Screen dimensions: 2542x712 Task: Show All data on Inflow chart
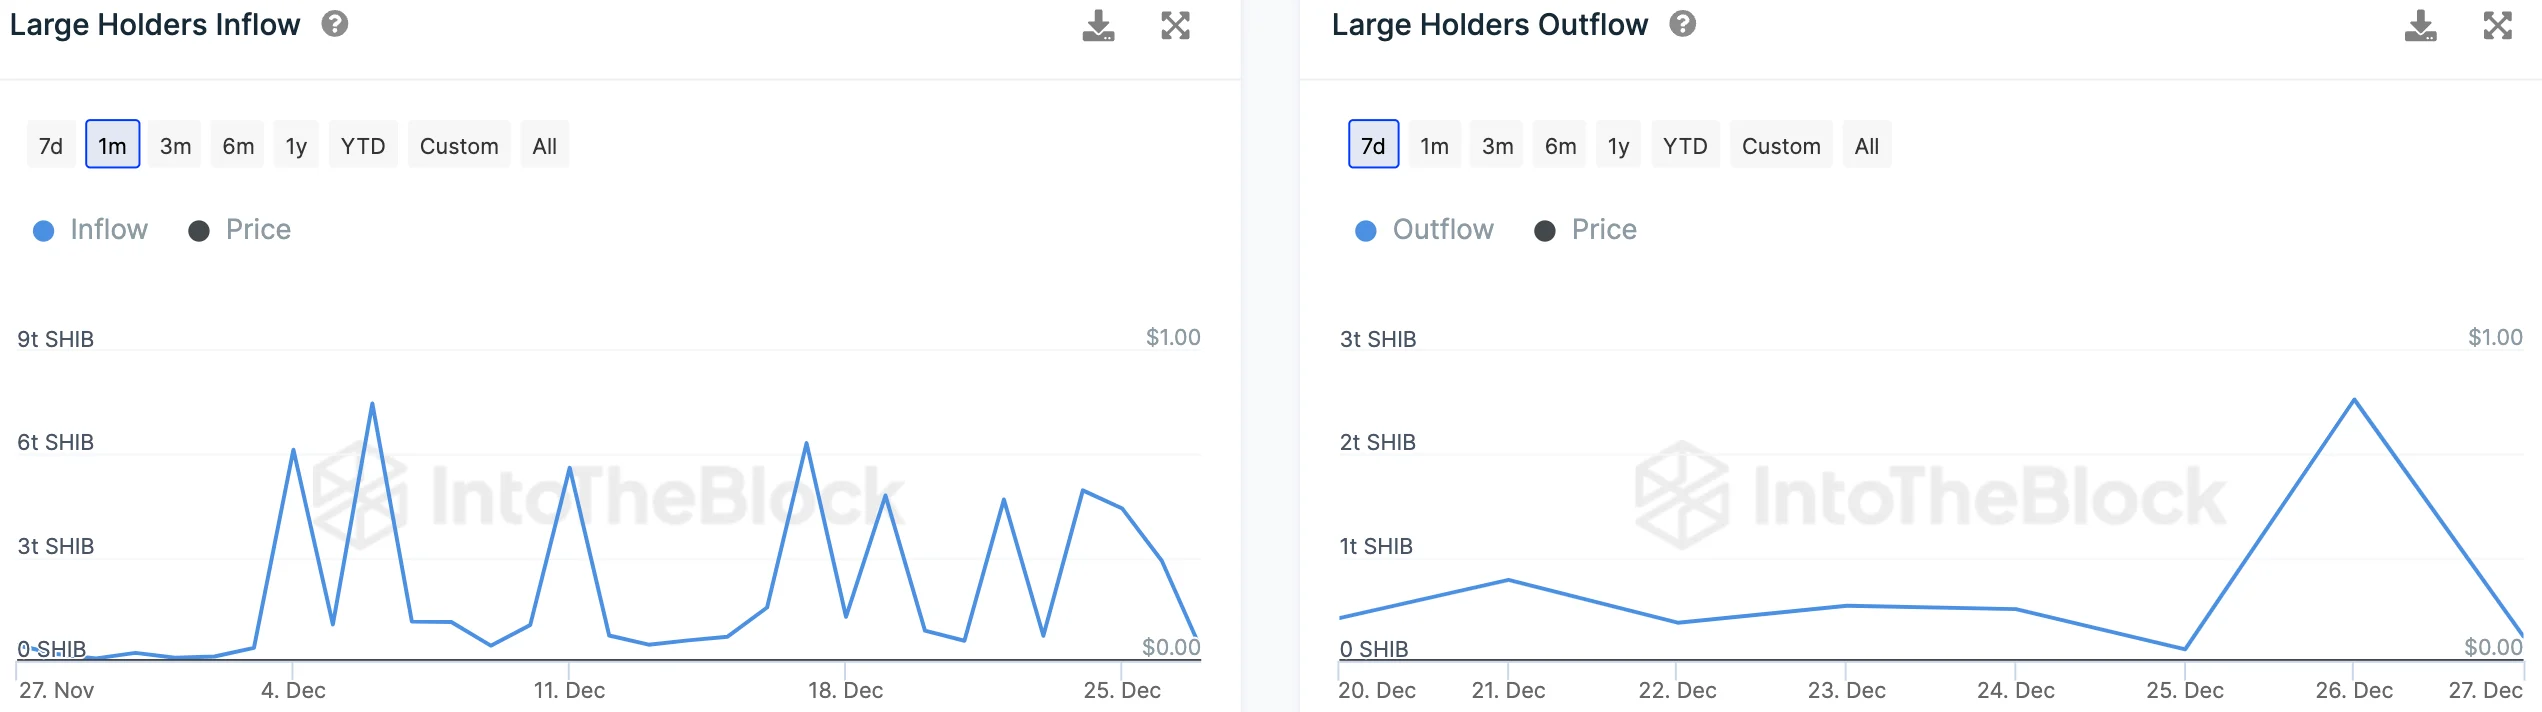[x=545, y=146]
